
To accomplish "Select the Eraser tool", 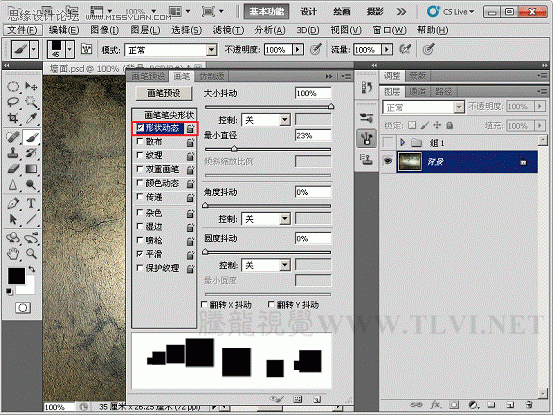I will pos(13,169).
